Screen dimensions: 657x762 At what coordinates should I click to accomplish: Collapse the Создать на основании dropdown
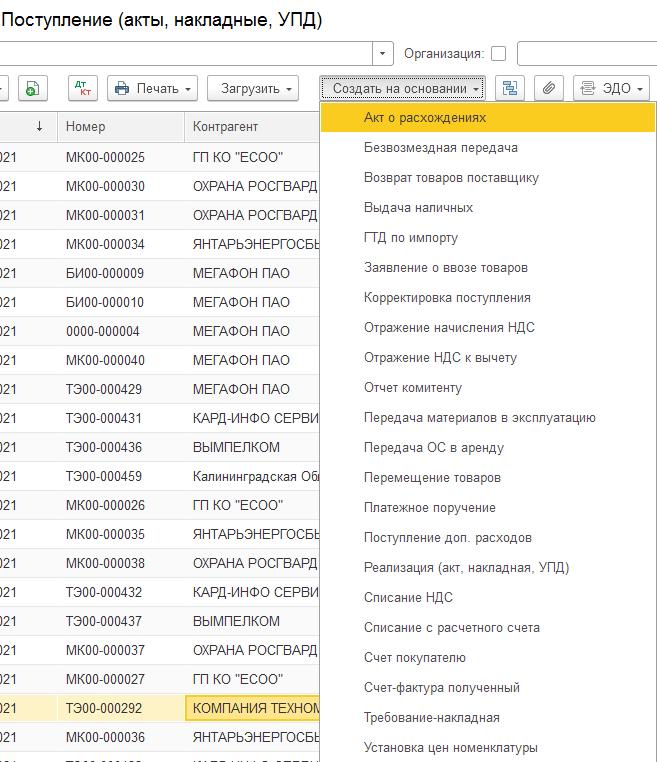[402, 88]
